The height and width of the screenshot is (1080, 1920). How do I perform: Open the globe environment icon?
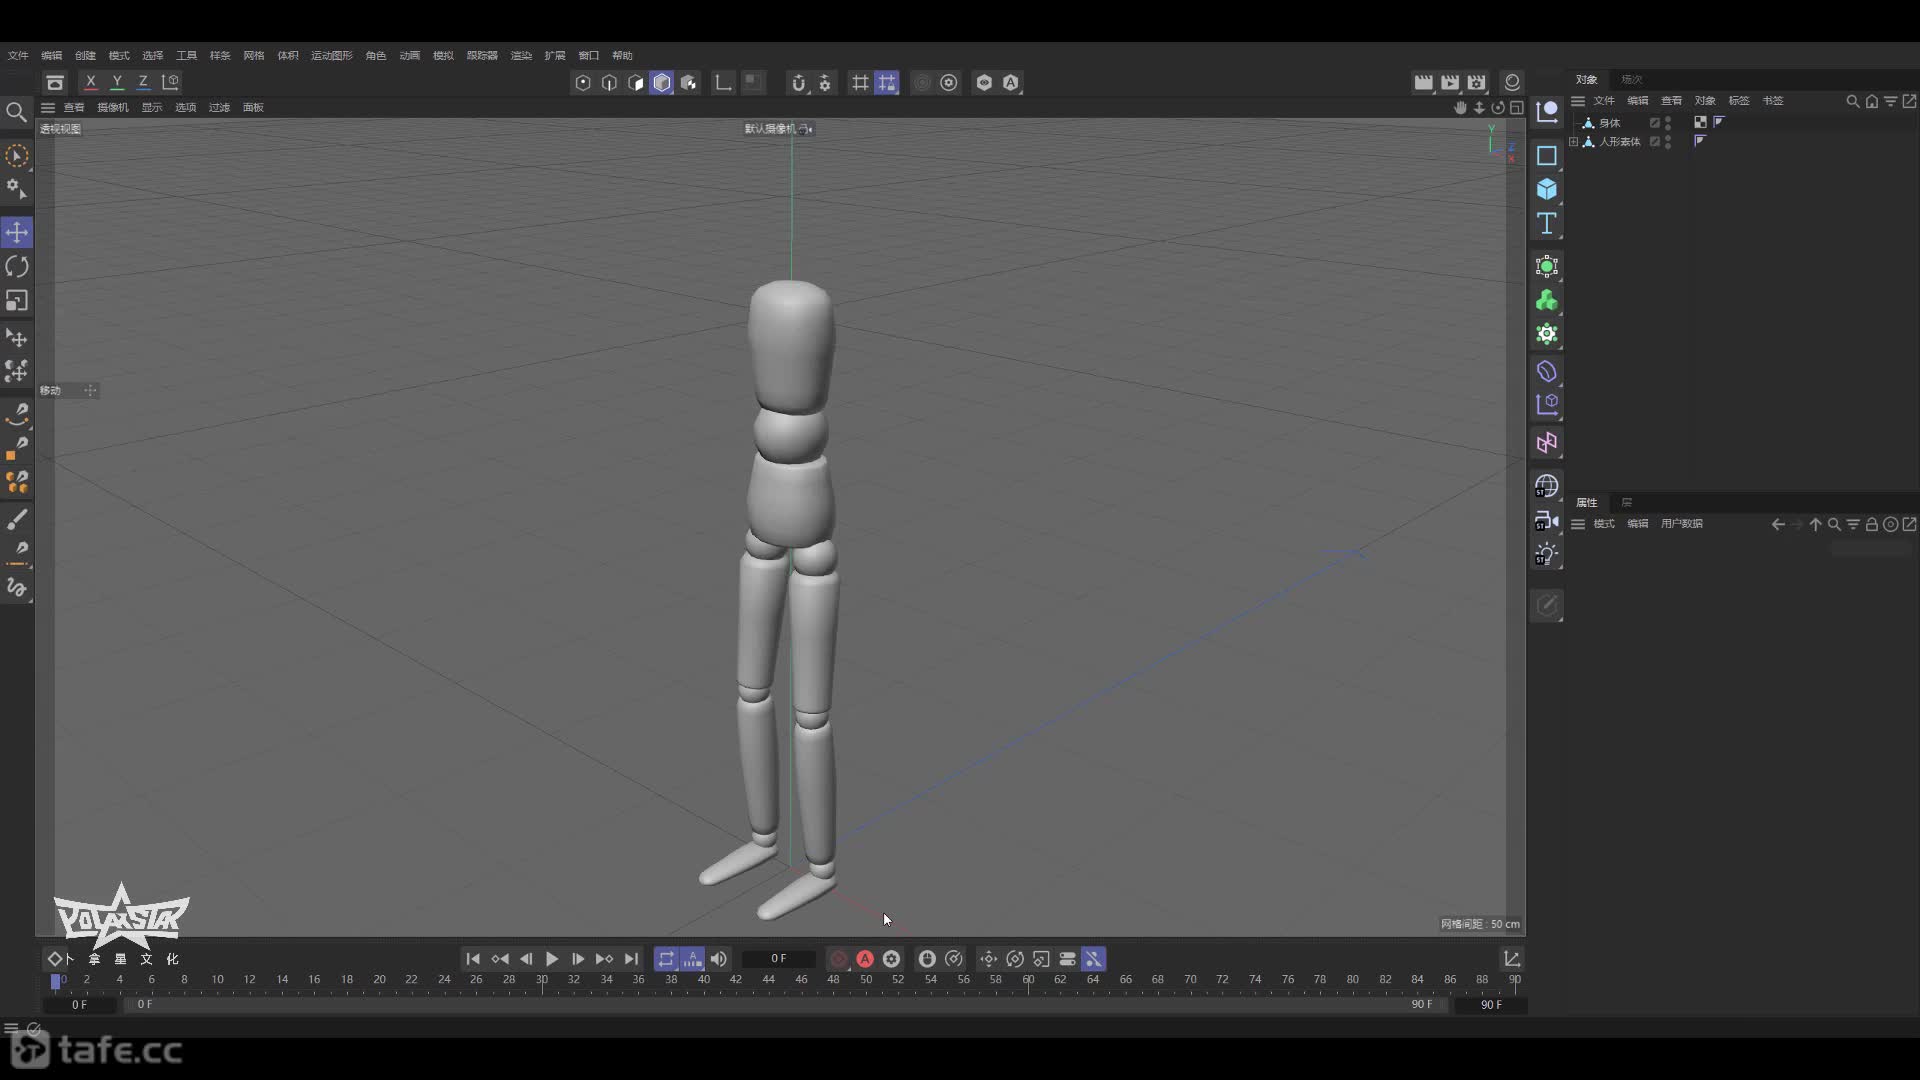click(1546, 486)
